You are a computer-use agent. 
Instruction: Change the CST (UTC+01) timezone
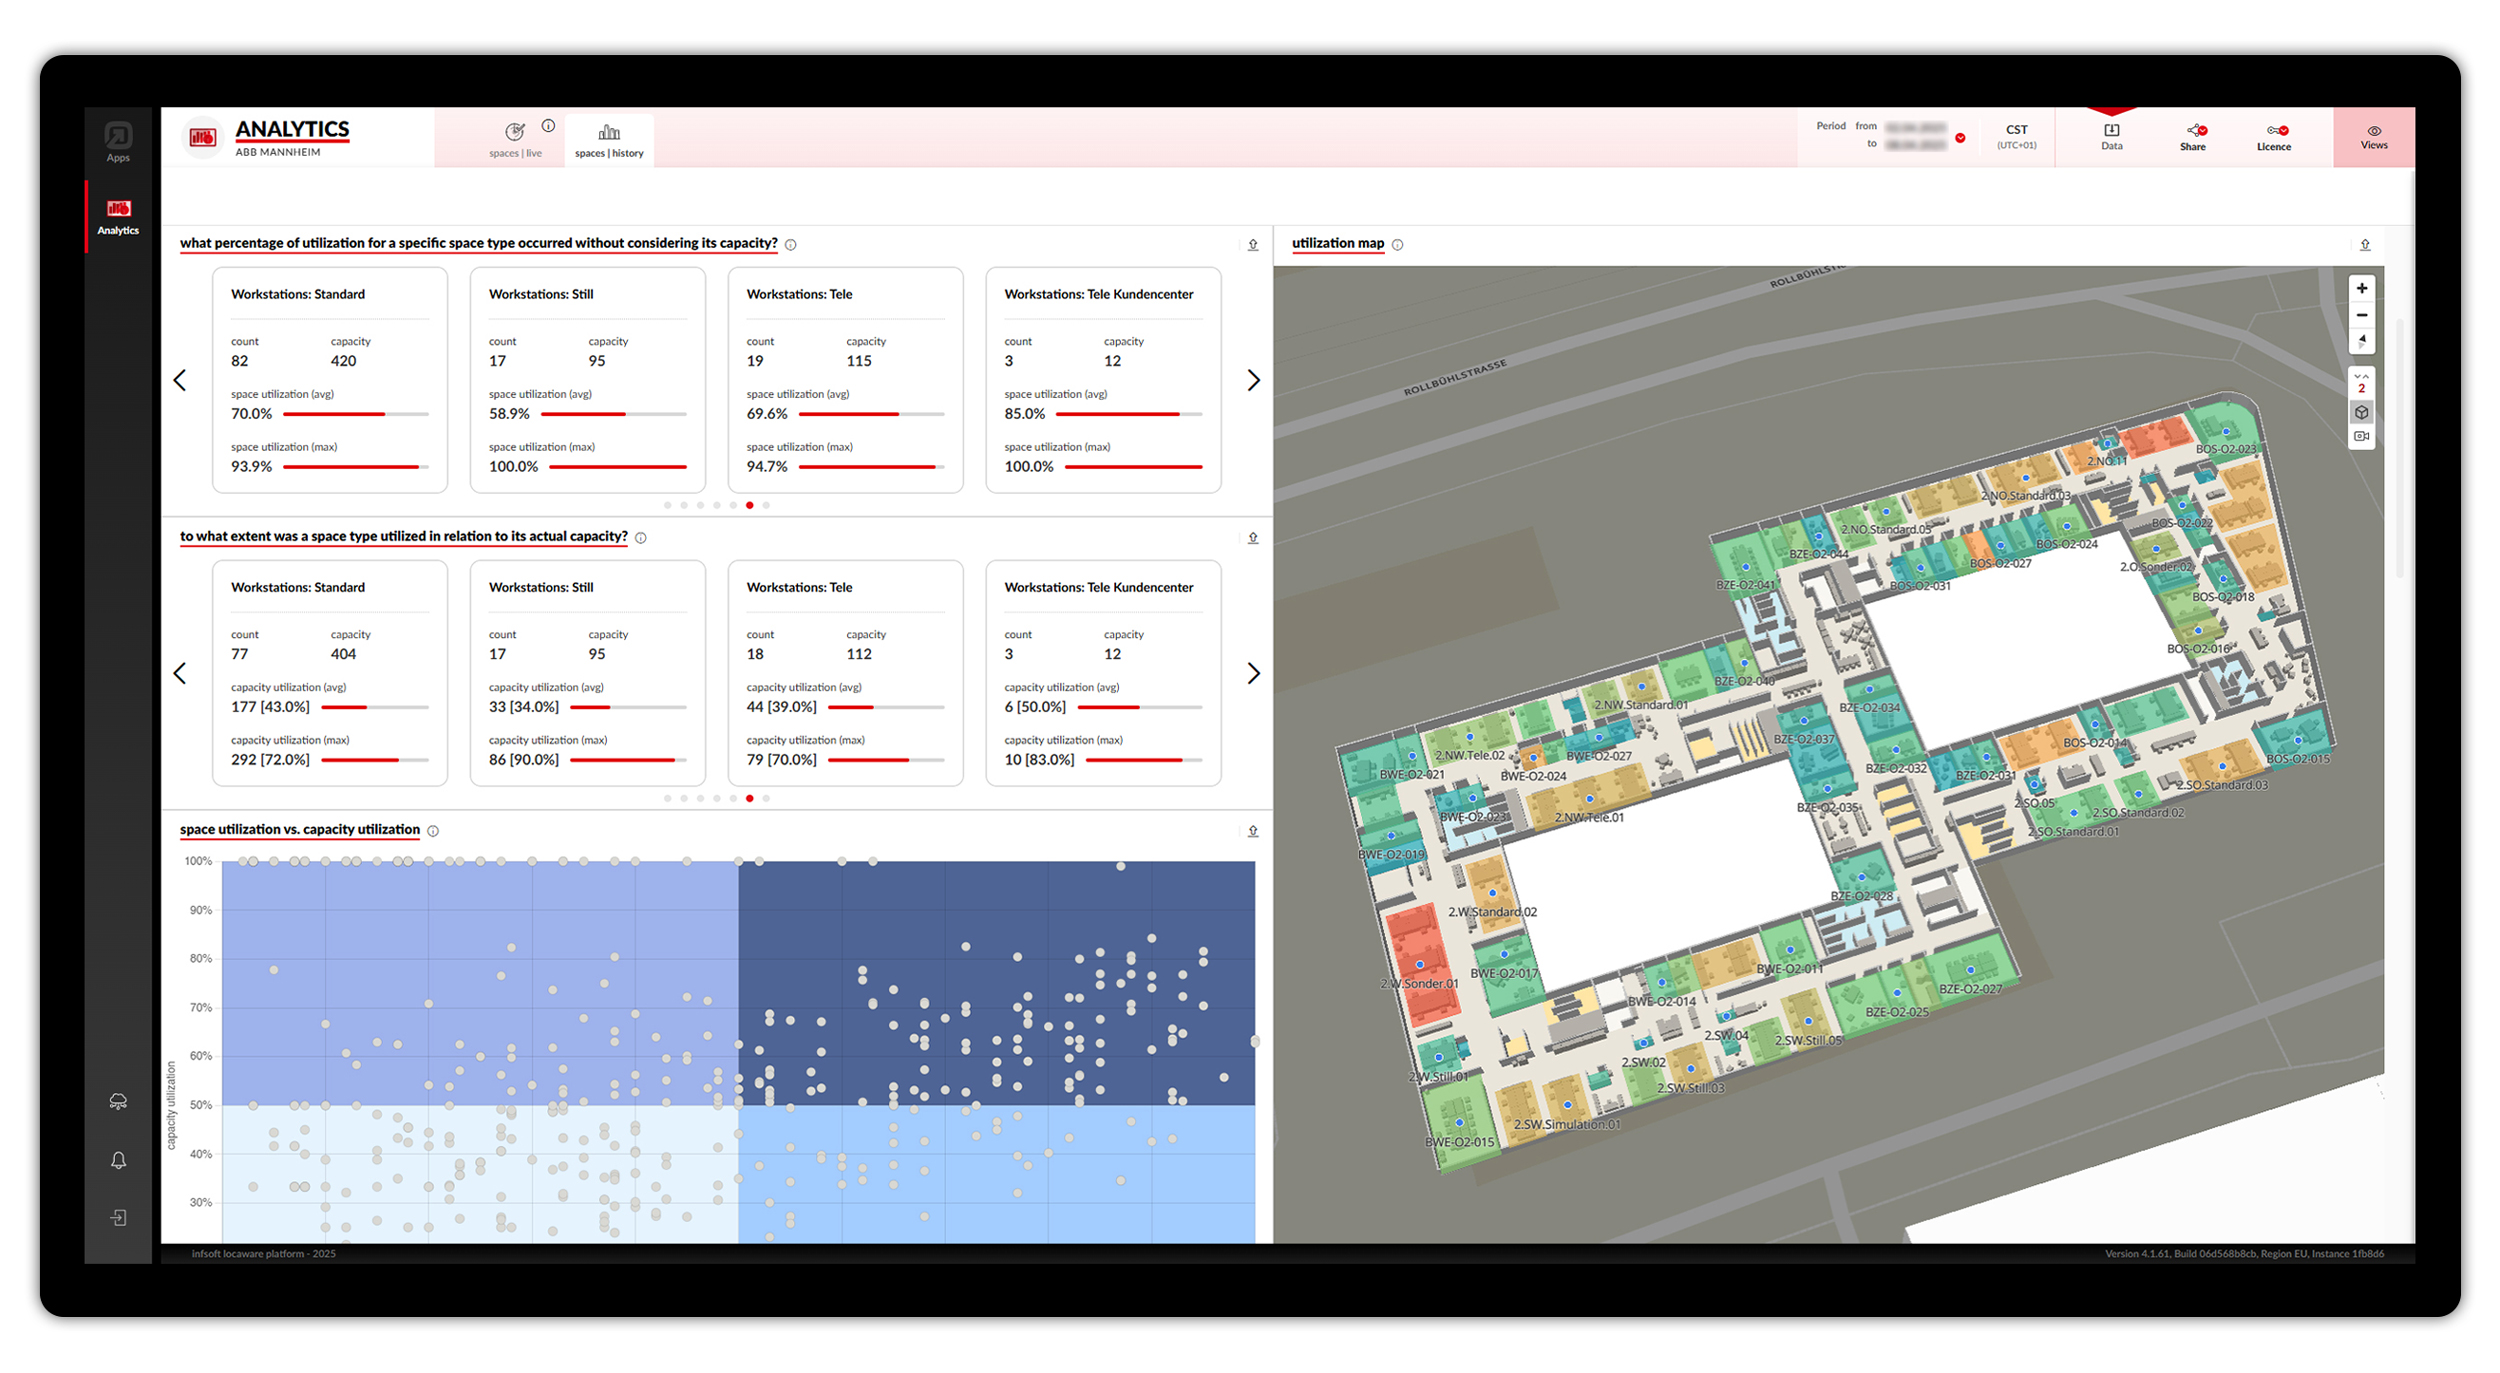point(2016,136)
